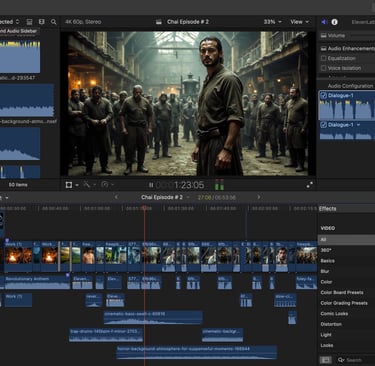Go forward in timeline history arrow
The width and height of the screenshot is (375, 366).
pyautogui.click(x=259, y=197)
